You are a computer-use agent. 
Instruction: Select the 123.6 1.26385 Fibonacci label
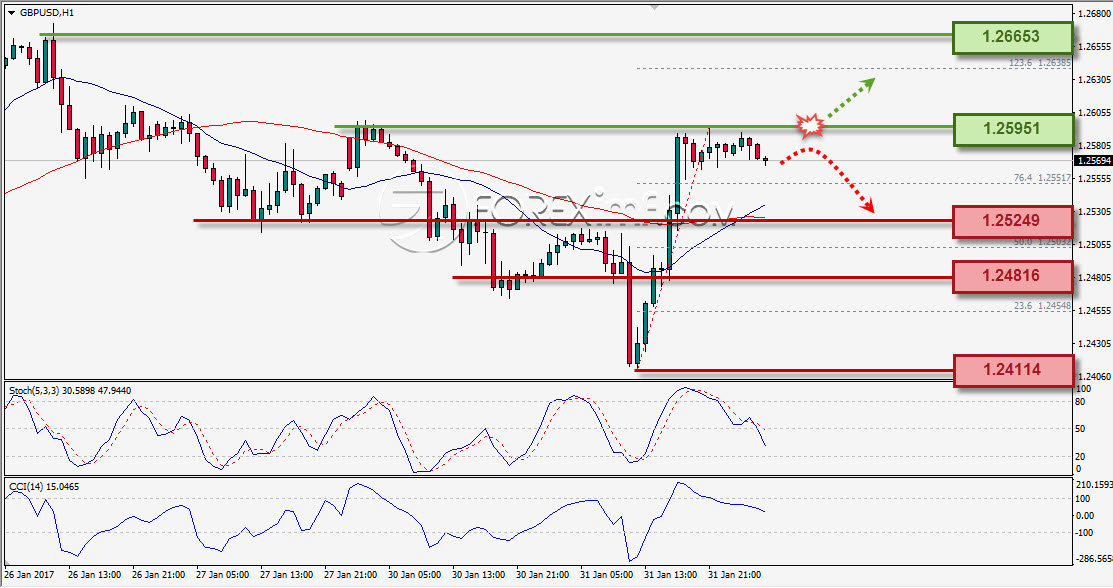(1040, 63)
